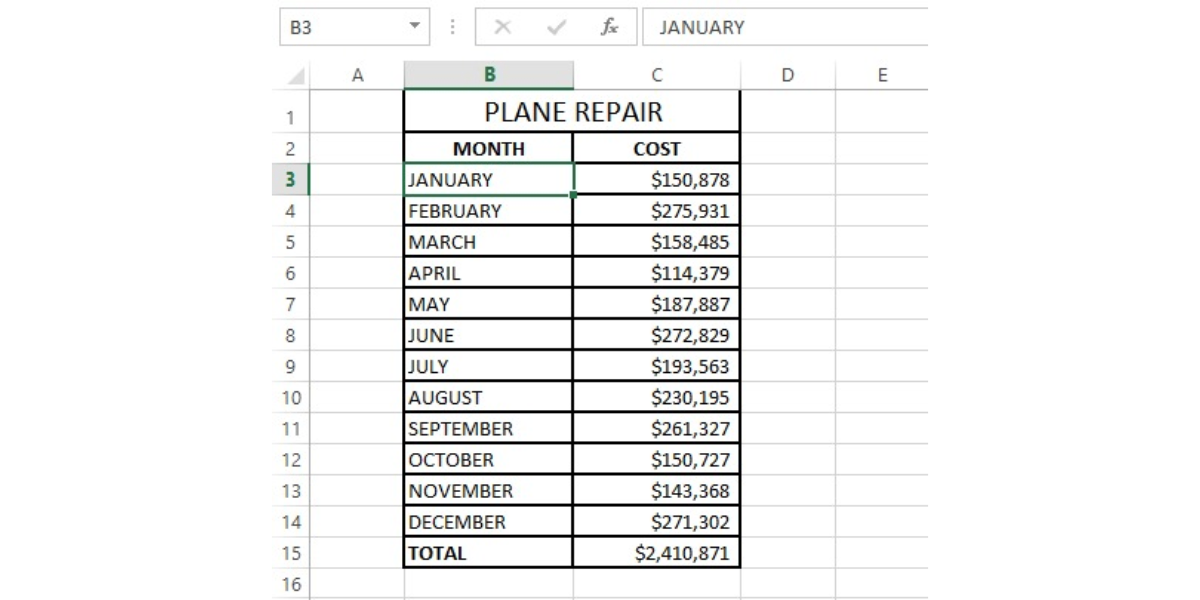Click the Enter checkmark icon in formula bar

click(x=556, y=27)
